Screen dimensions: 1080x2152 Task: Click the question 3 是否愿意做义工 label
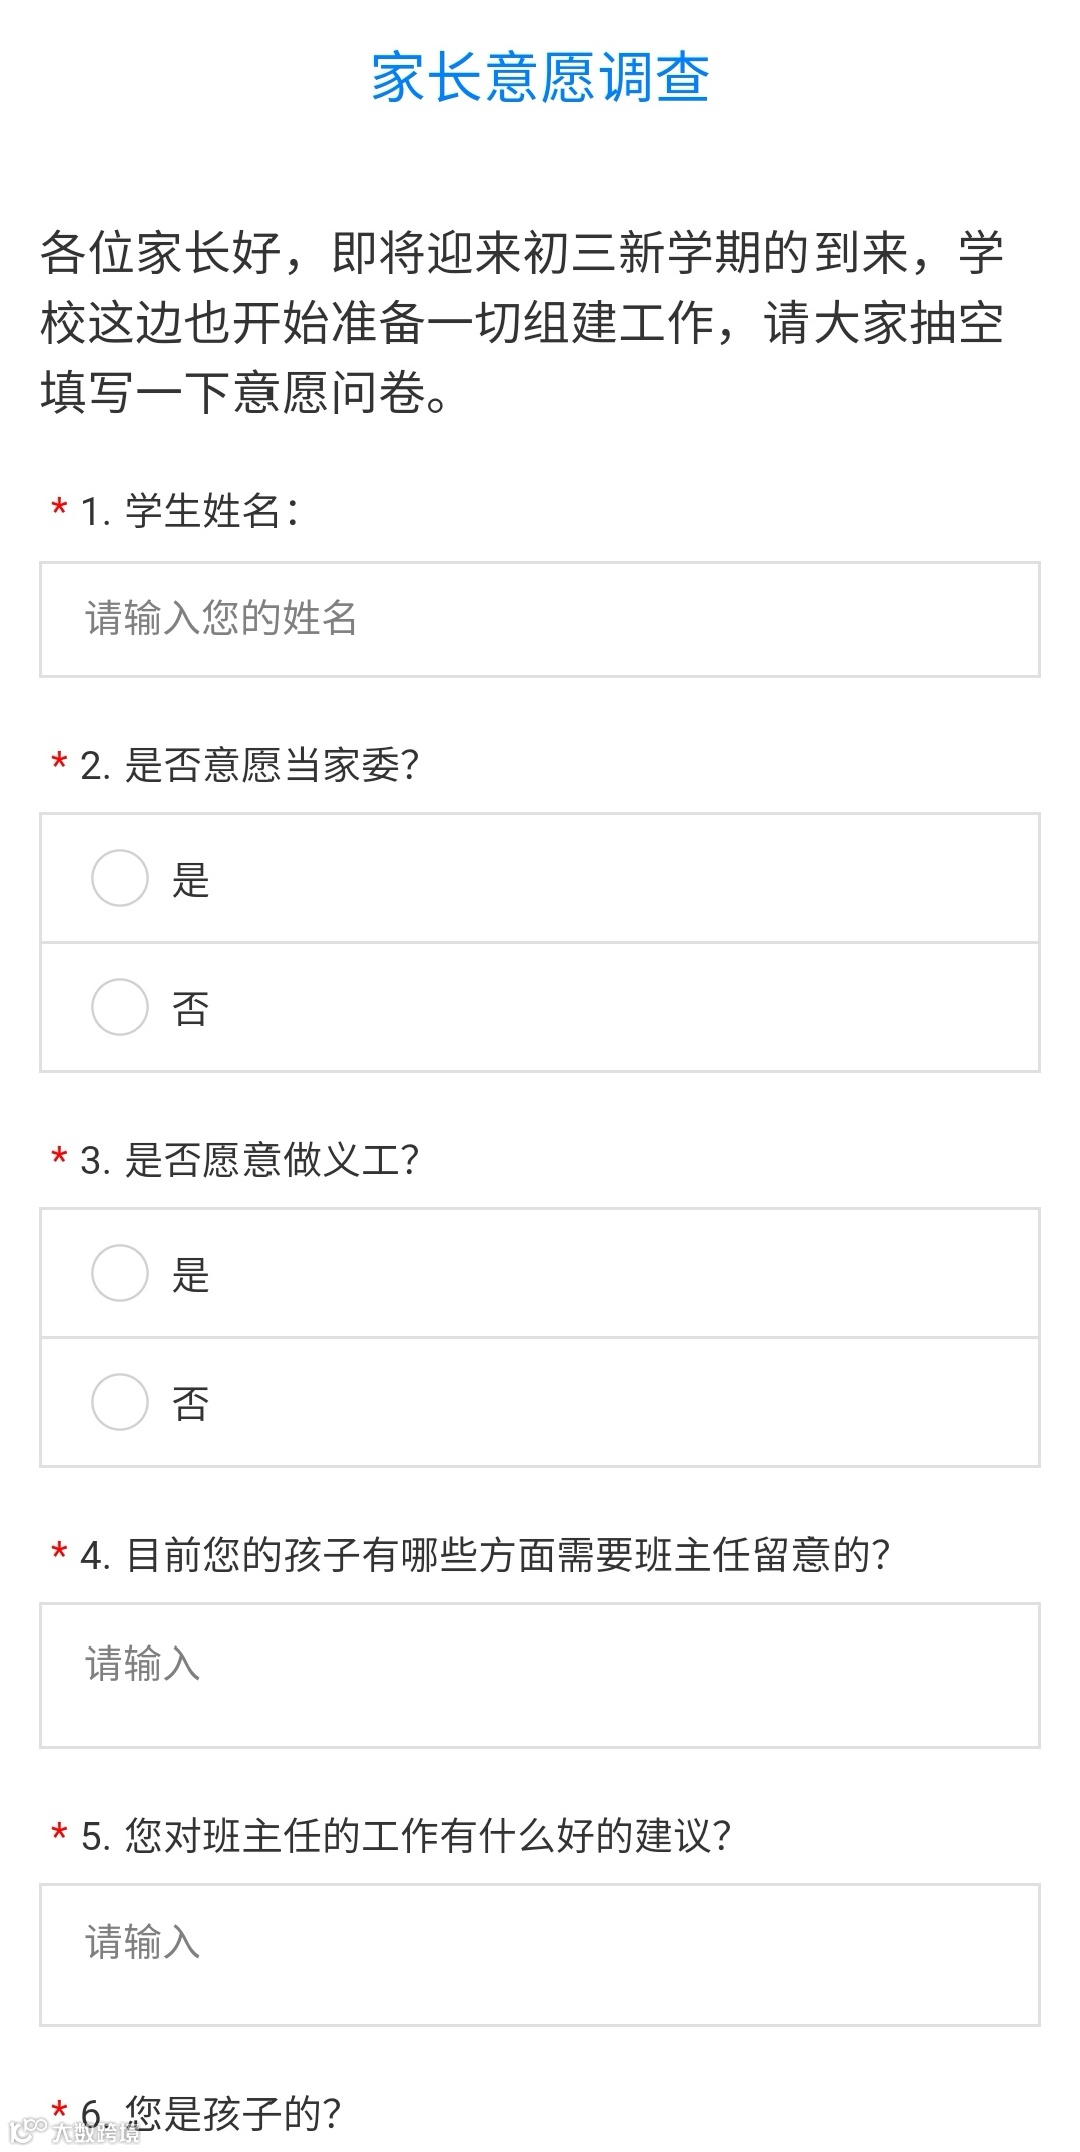tap(250, 1160)
